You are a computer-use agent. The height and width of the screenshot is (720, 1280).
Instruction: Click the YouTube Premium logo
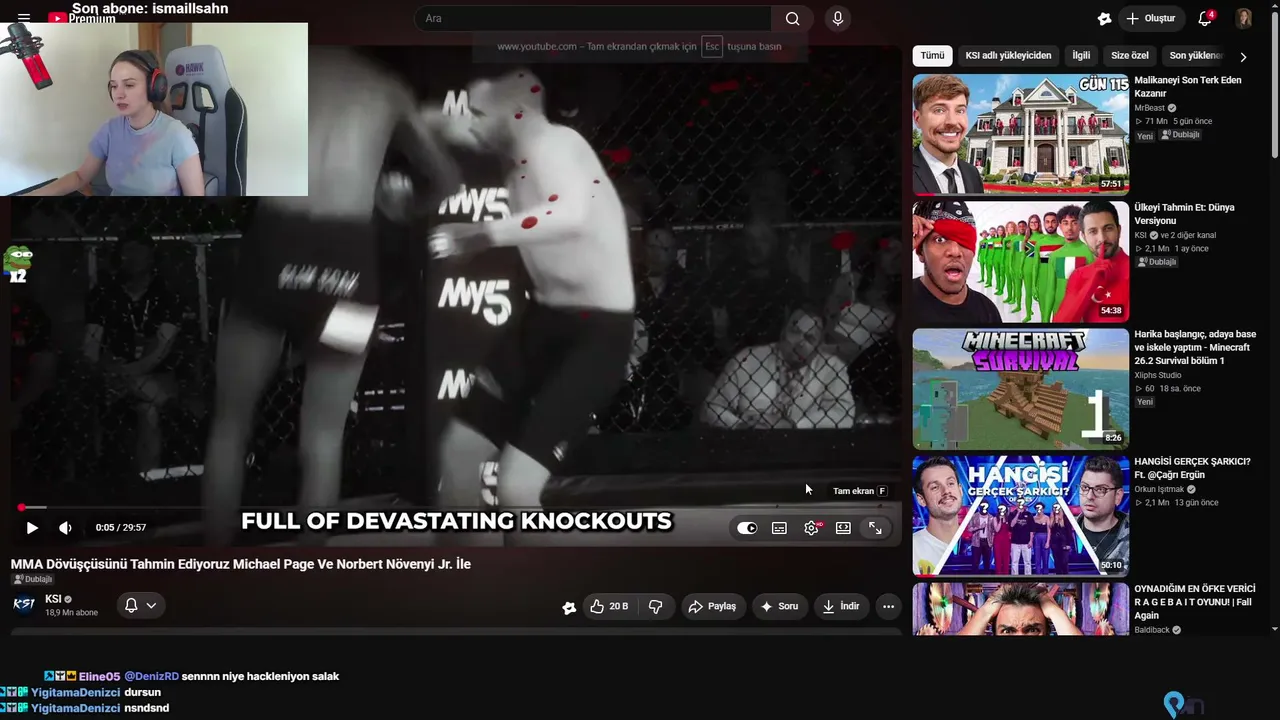click(x=82, y=18)
